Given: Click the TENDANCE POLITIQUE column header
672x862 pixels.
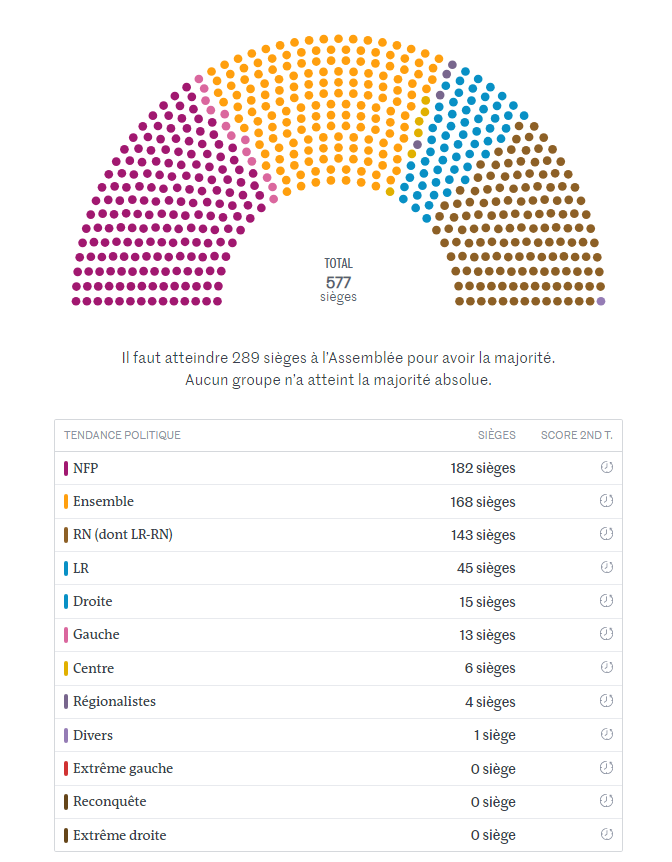Looking at the screenshot, I should click(122, 435).
